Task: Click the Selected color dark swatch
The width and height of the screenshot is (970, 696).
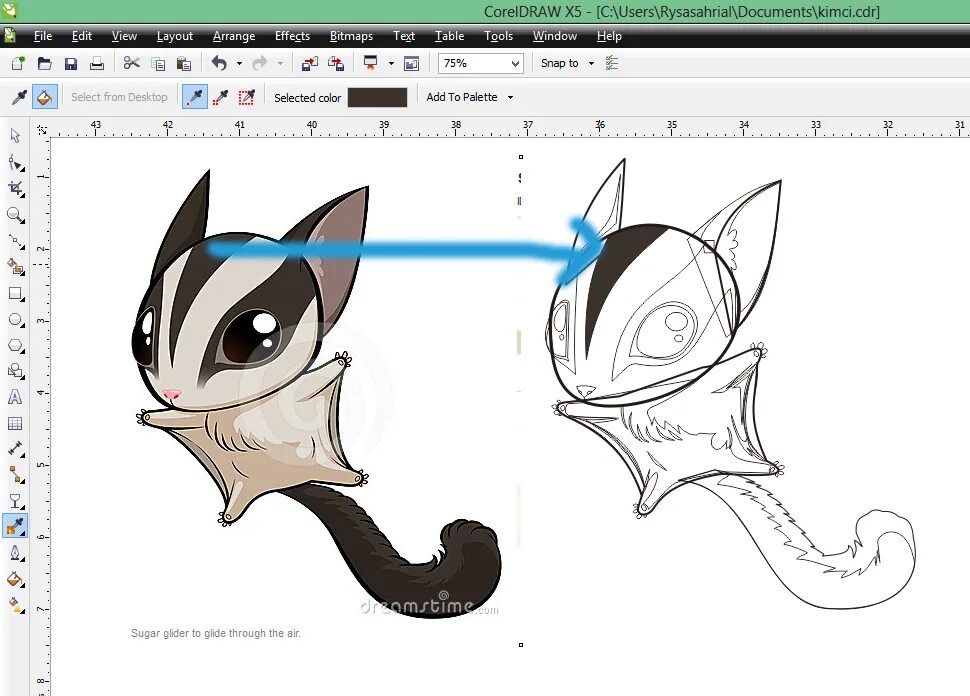Action: tap(377, 97)
